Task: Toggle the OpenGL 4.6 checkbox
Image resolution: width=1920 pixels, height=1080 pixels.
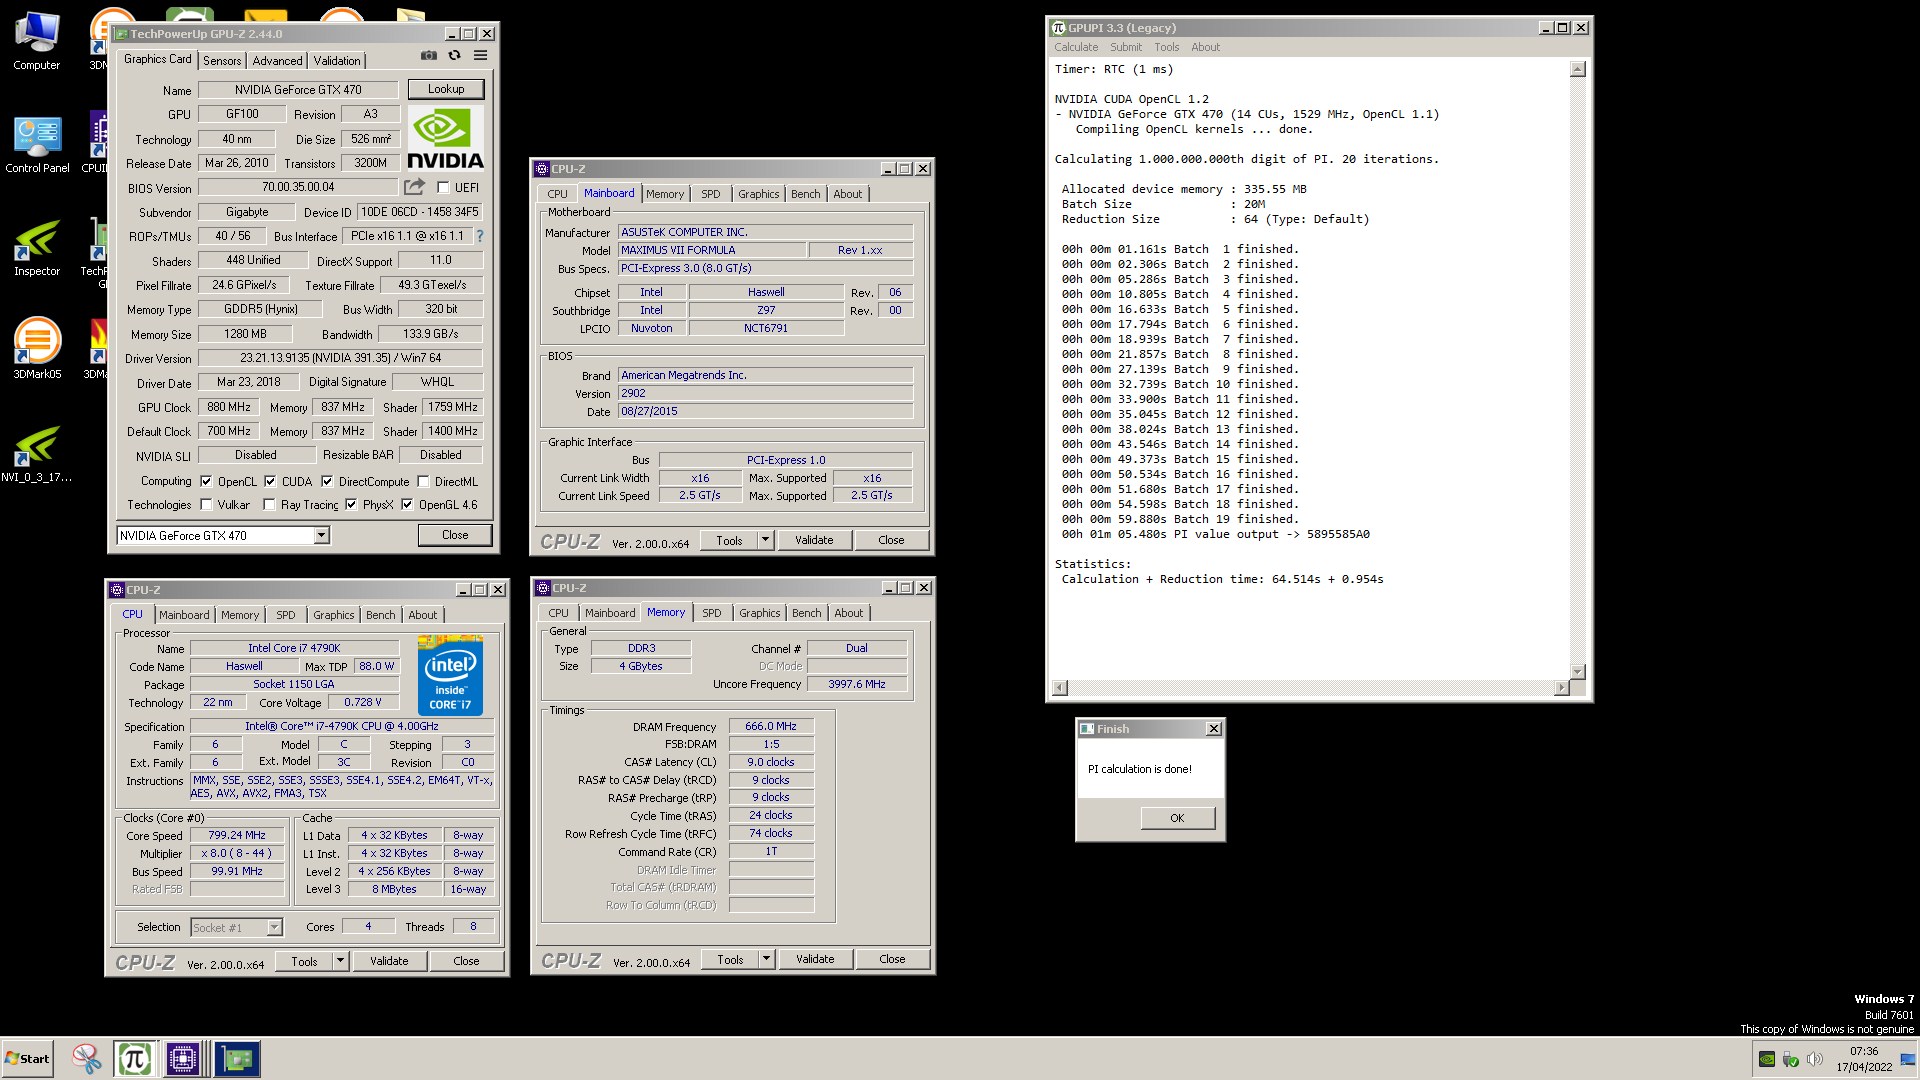Action: 407,505
